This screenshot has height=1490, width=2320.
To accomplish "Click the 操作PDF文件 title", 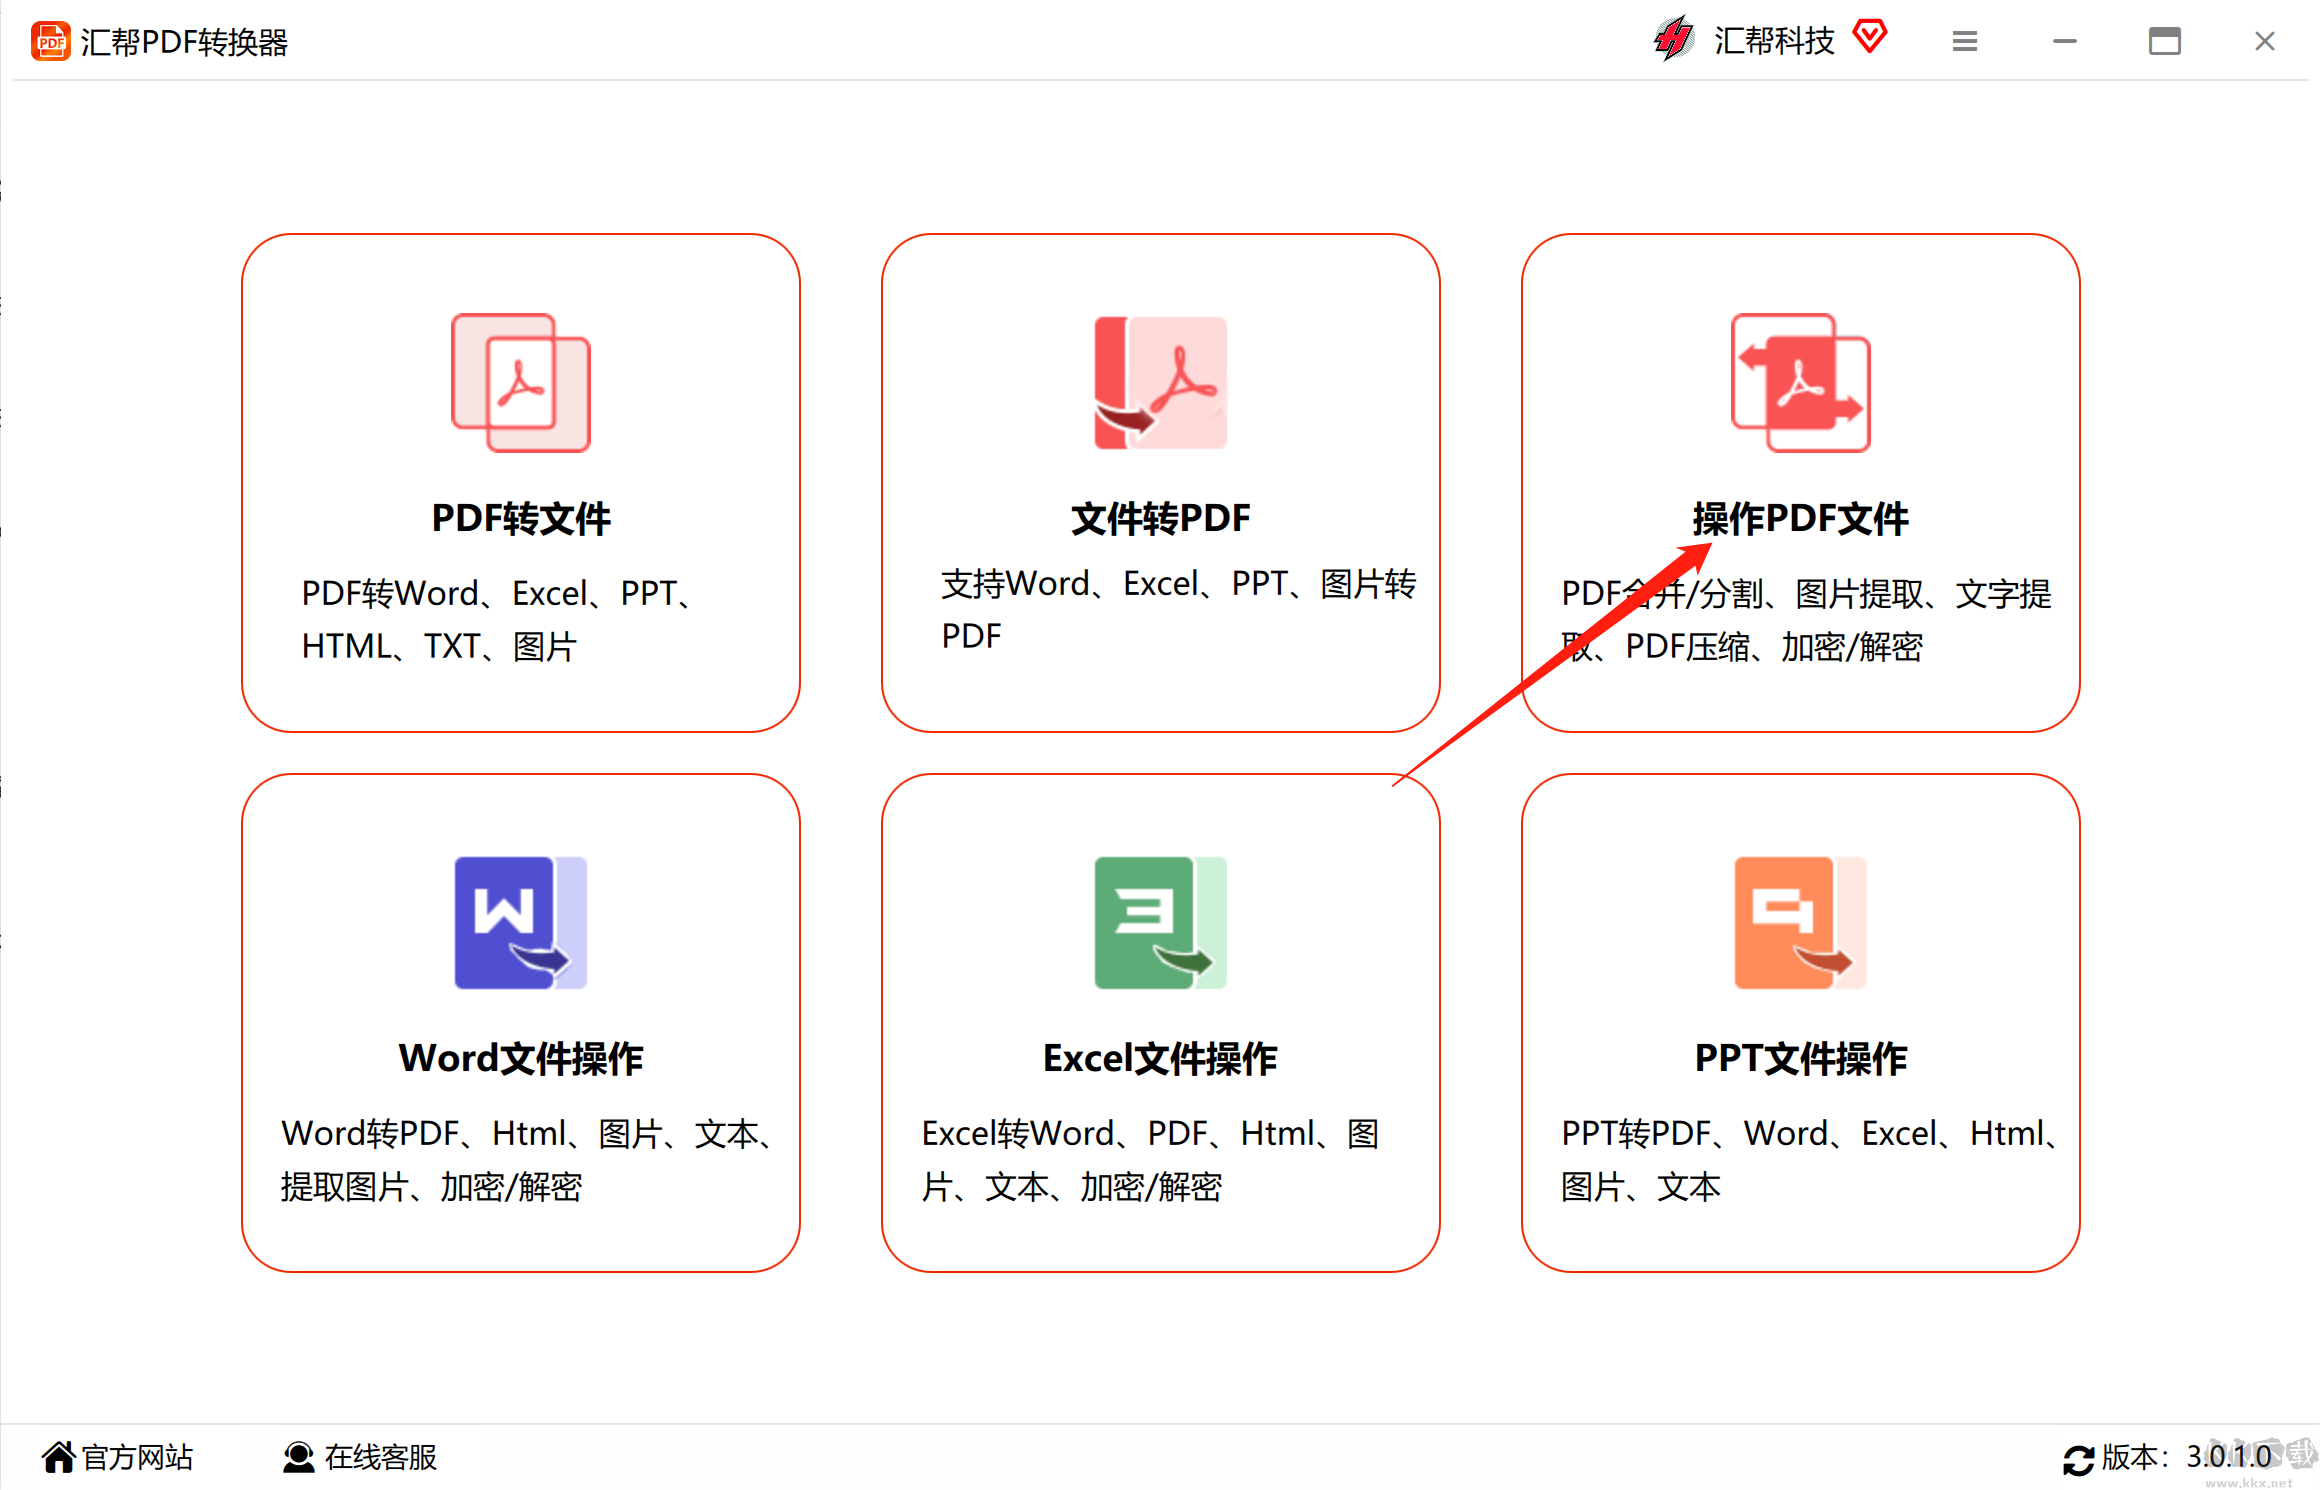I will [1800, 518].
